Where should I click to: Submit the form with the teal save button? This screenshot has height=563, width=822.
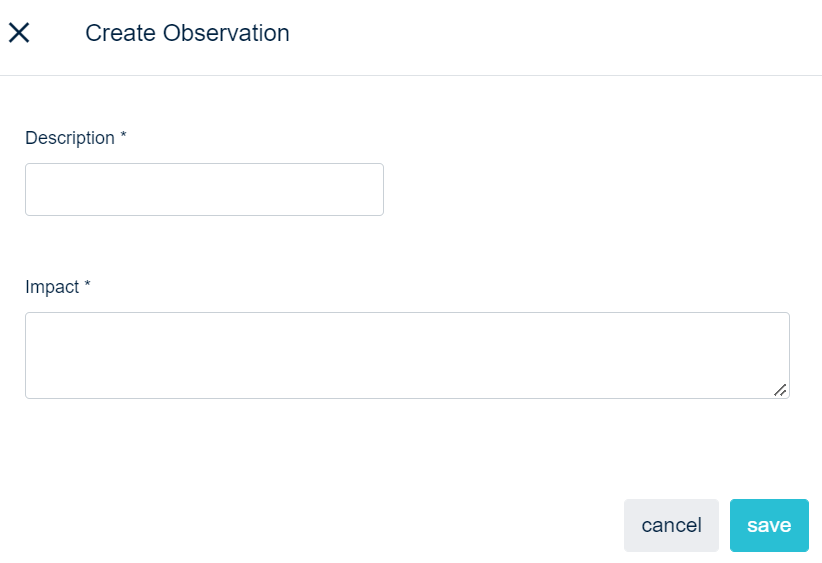tap(769, 525)
